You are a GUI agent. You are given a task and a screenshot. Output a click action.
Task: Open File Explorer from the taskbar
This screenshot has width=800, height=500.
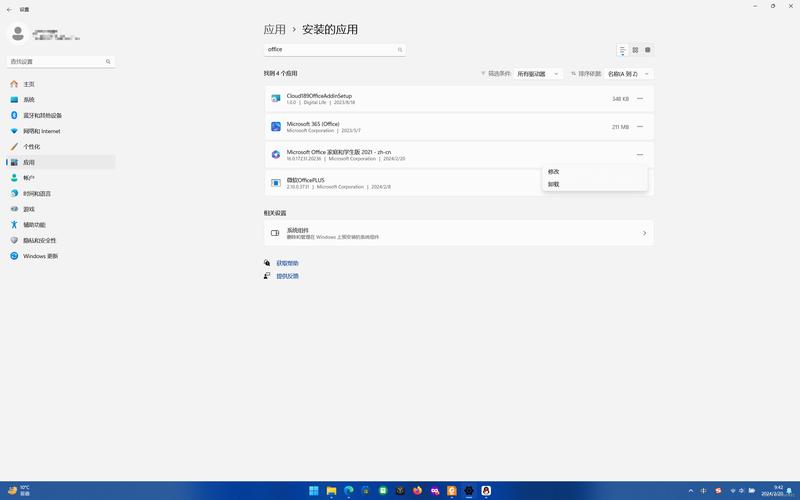point(331,491)
